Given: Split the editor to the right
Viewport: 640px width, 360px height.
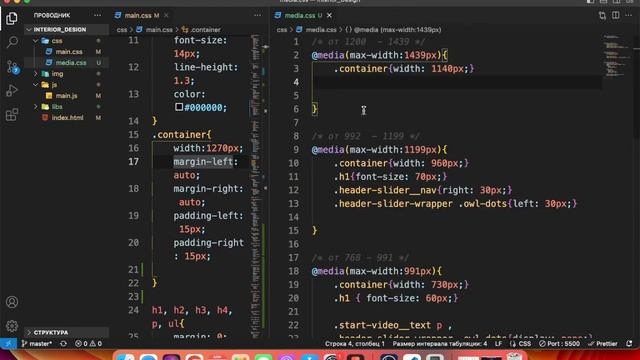Looking at the screenshot, I should click(x=616, y=16).
